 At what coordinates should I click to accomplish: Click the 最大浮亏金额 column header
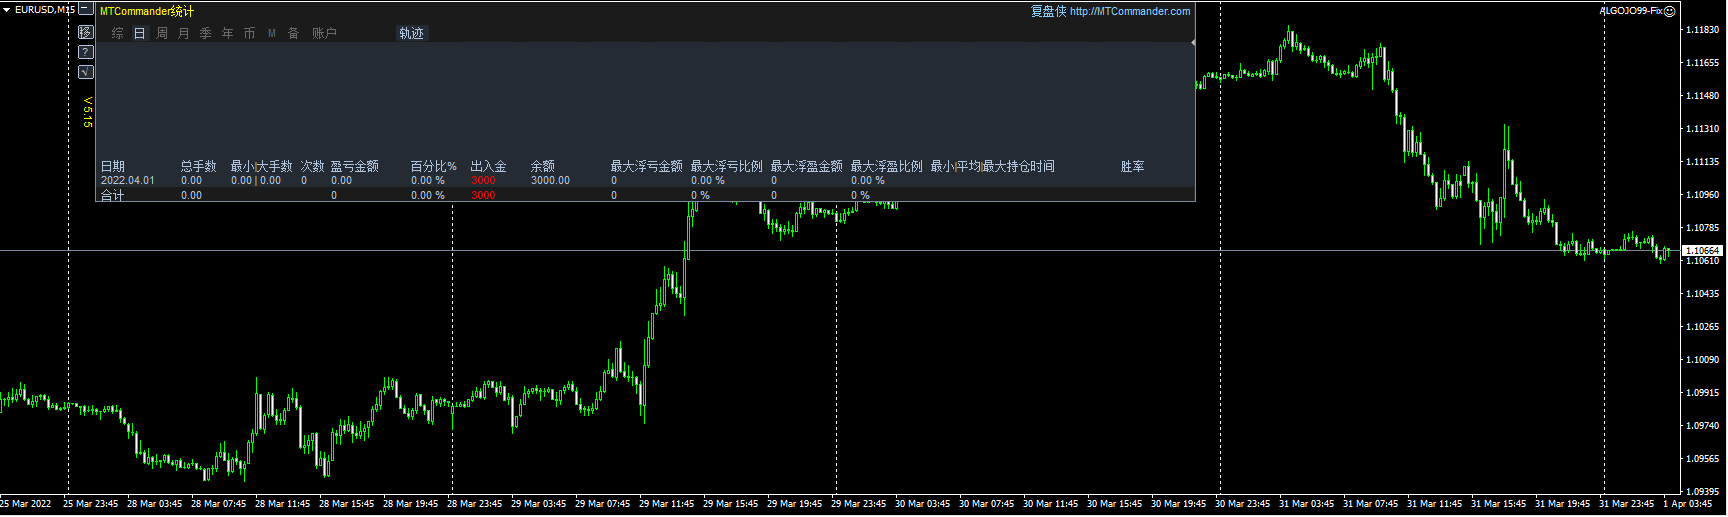tap(646, 166)
